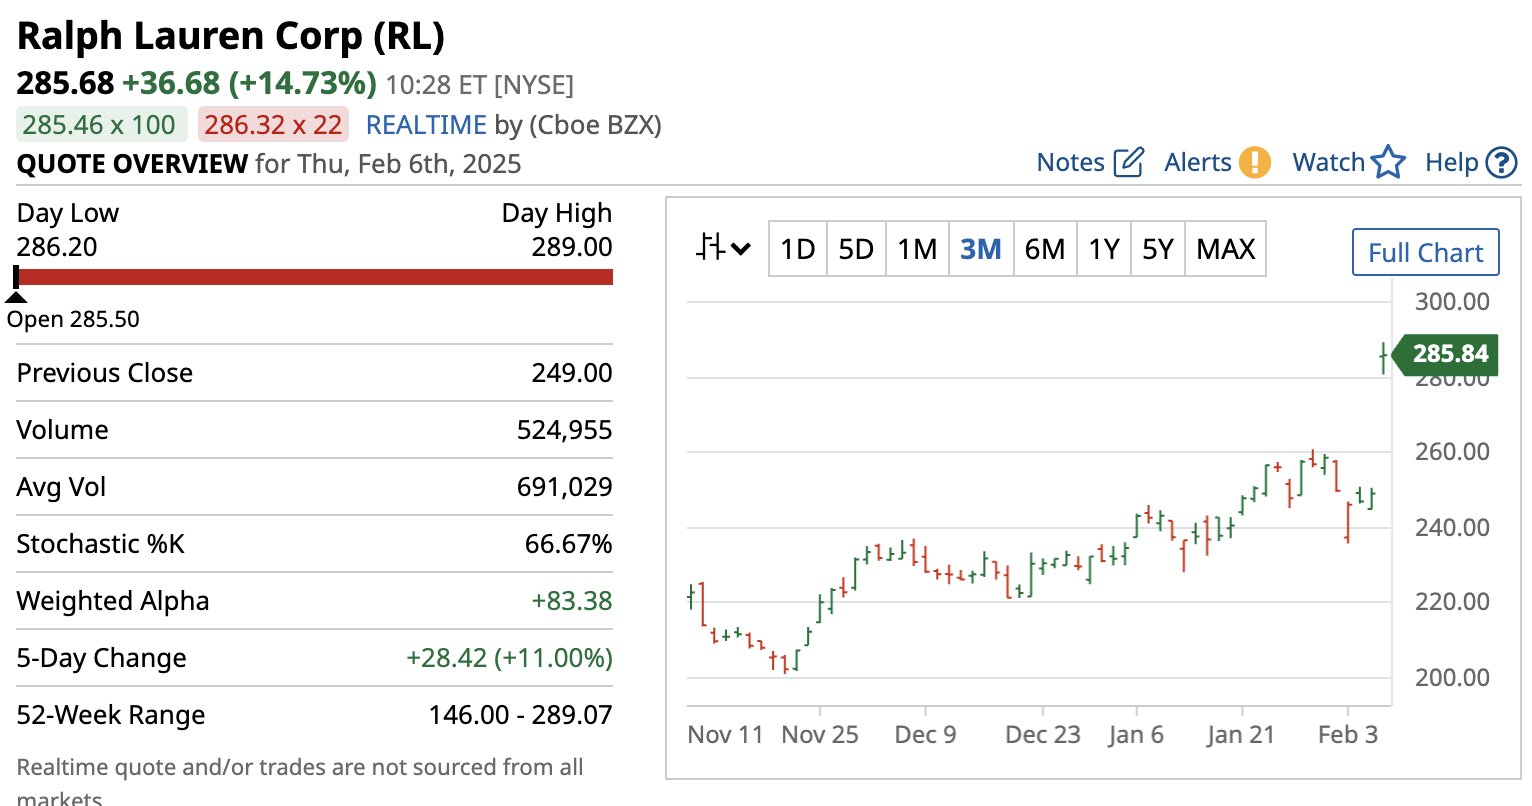Click the Volume value 524,955
1532x806 pixels.
pyautogui.click(x=564, y=430)
